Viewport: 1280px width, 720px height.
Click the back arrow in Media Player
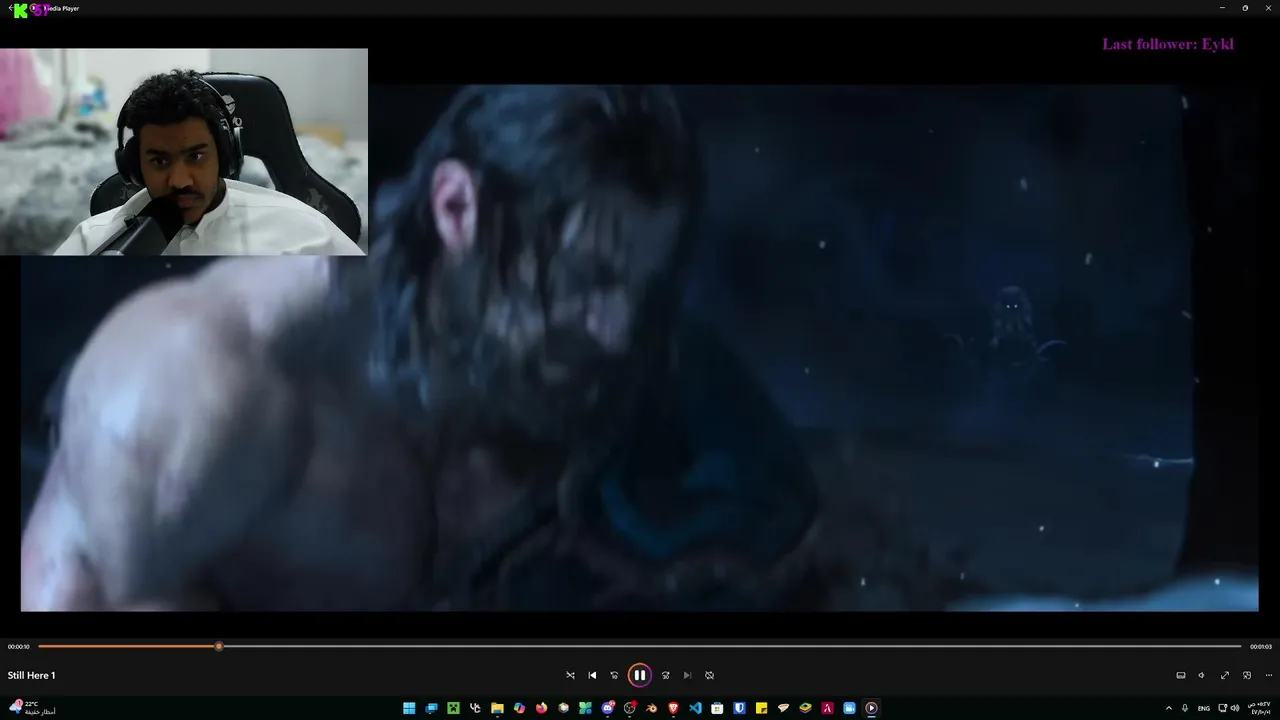[10, 8]
